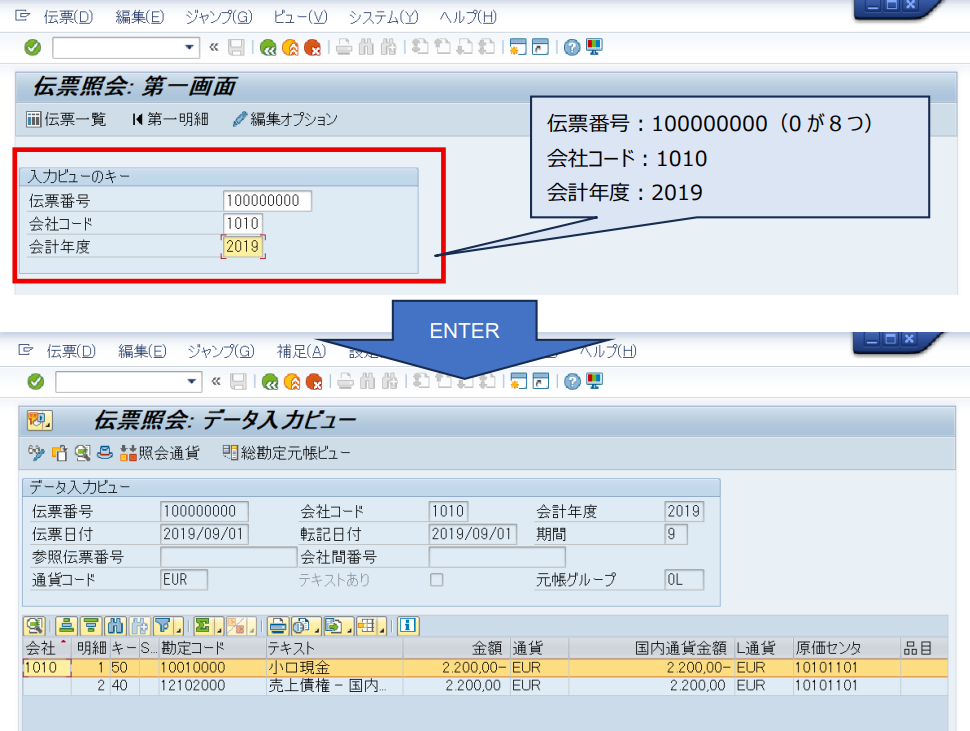The image size is (970, 731).
Task: Open the command field dropdown in upper window
Action: 189,47
